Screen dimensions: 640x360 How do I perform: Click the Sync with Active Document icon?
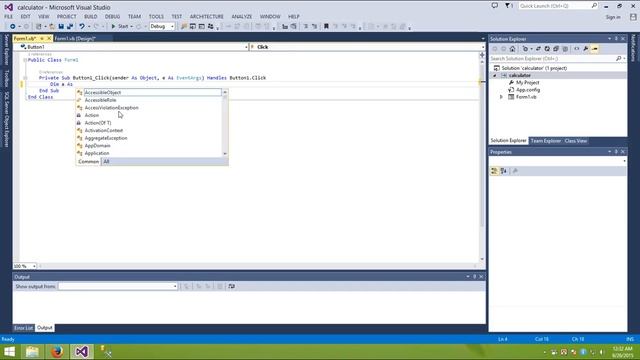click(x=538, y=49)
